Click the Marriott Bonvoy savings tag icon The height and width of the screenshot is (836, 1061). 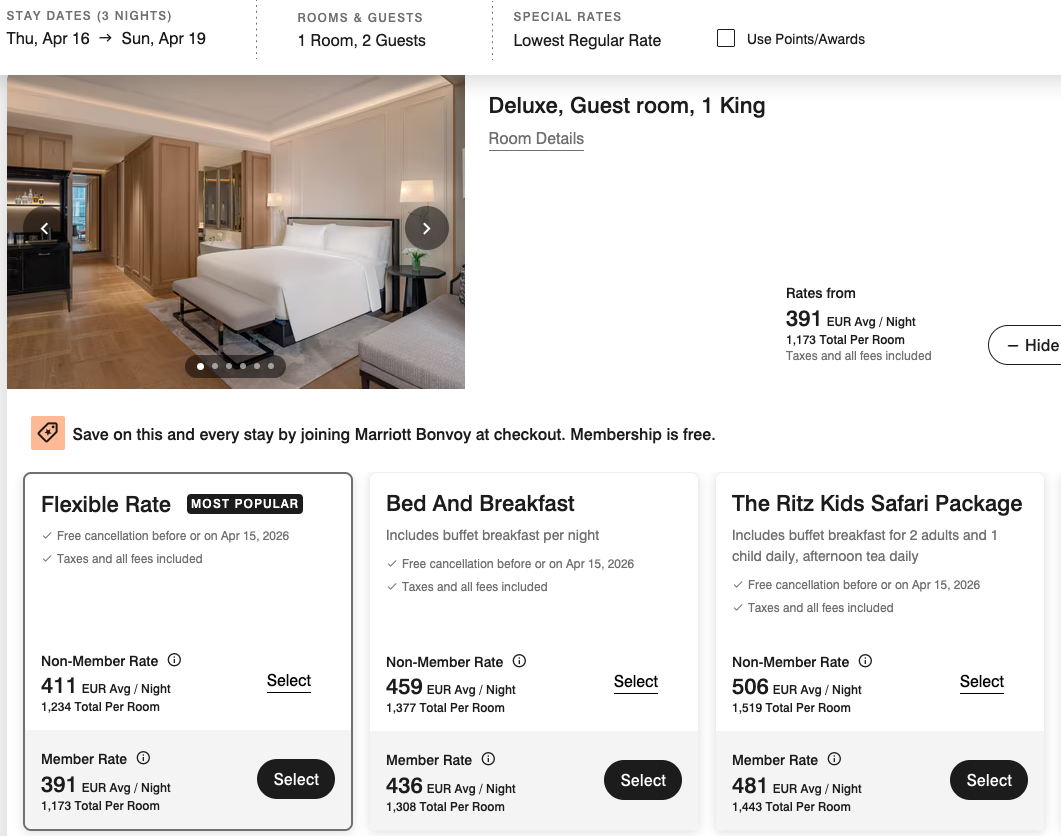point(48,433)
